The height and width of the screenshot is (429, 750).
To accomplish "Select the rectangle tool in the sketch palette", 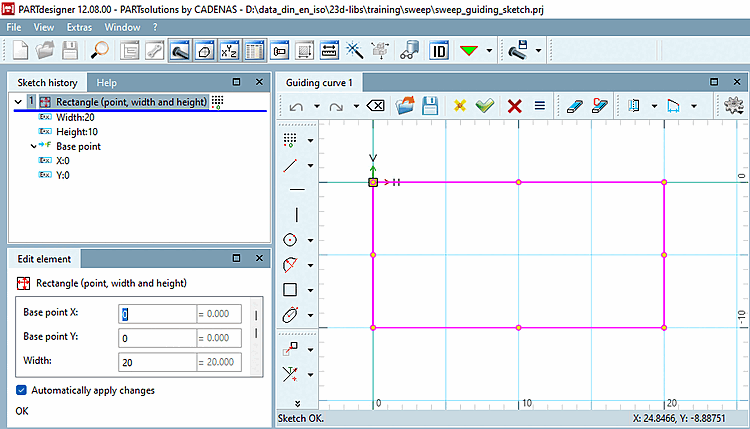I will tap(290, 290).
